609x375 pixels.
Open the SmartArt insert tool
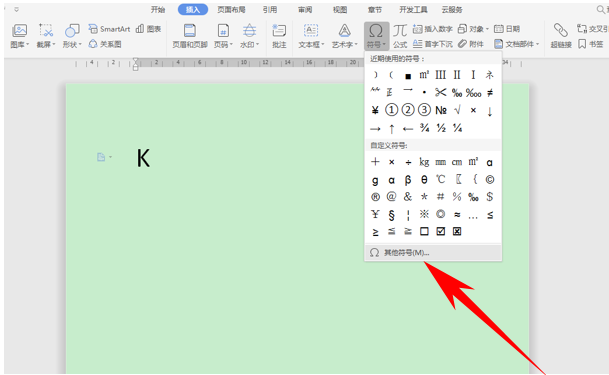[x=109, y=29]
